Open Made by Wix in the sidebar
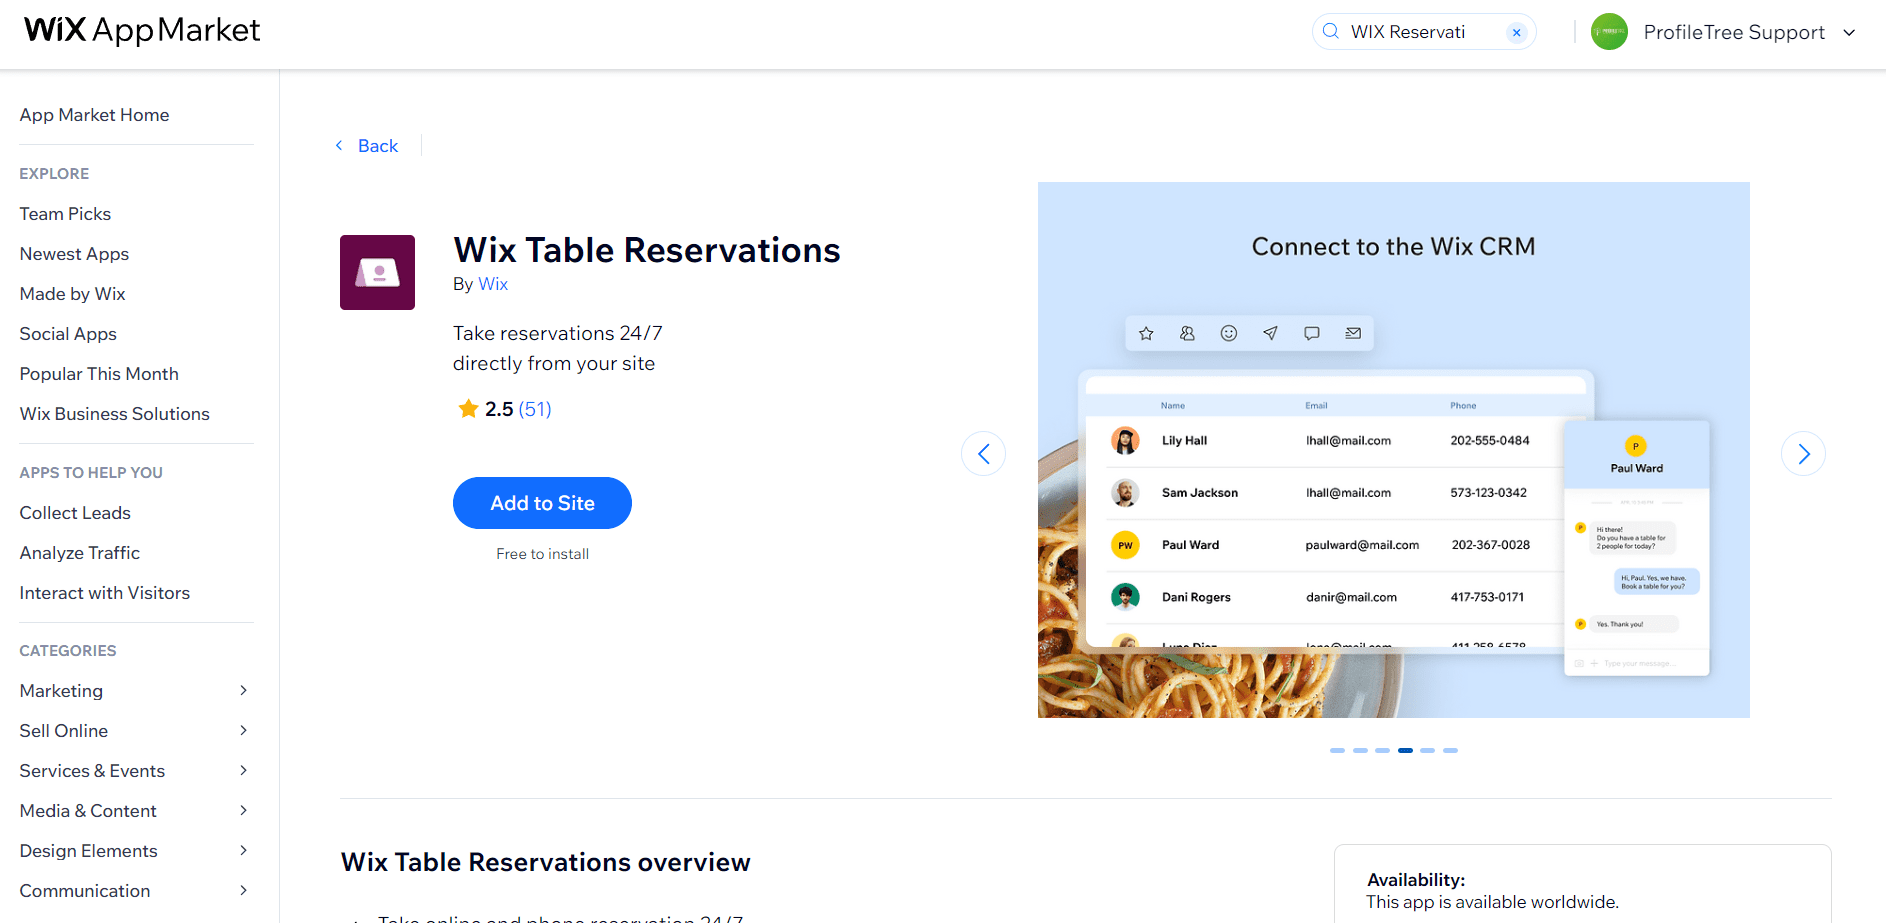The width and height of the screenshot is (1886, 923). [x=72, y=294]
